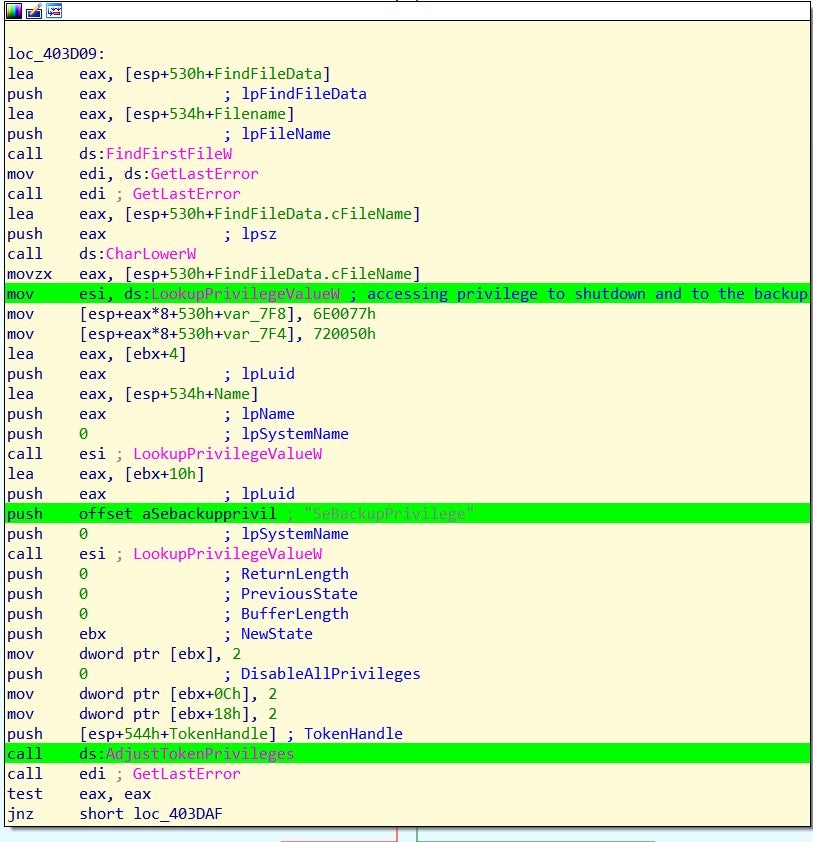
Task: Click "dword ptr [ebx], 2" instruction
Action: (x=160, y=654)
